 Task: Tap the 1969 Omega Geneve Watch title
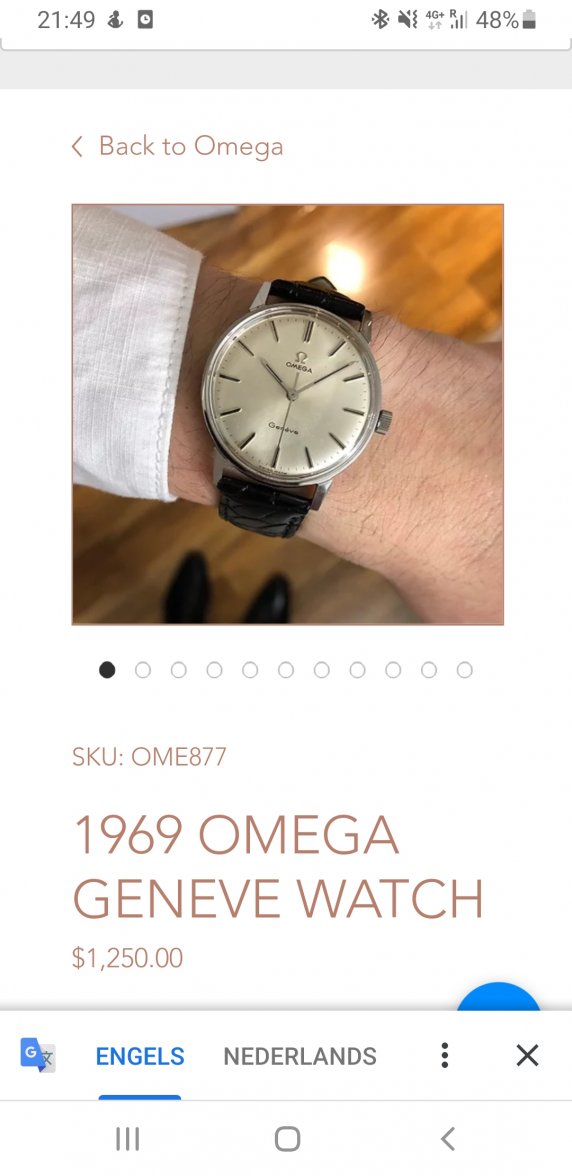pyautogui.click(x=278, y=867)
